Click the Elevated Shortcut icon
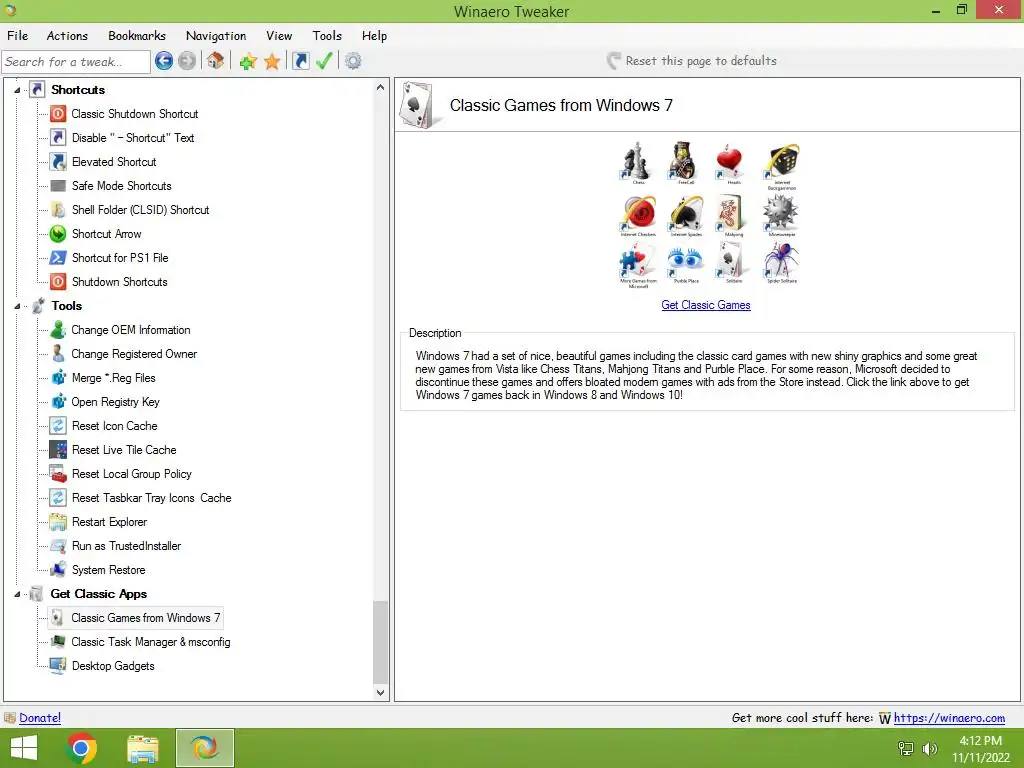This screenshot has width=1024, height=768. click(x=58, y=162)
